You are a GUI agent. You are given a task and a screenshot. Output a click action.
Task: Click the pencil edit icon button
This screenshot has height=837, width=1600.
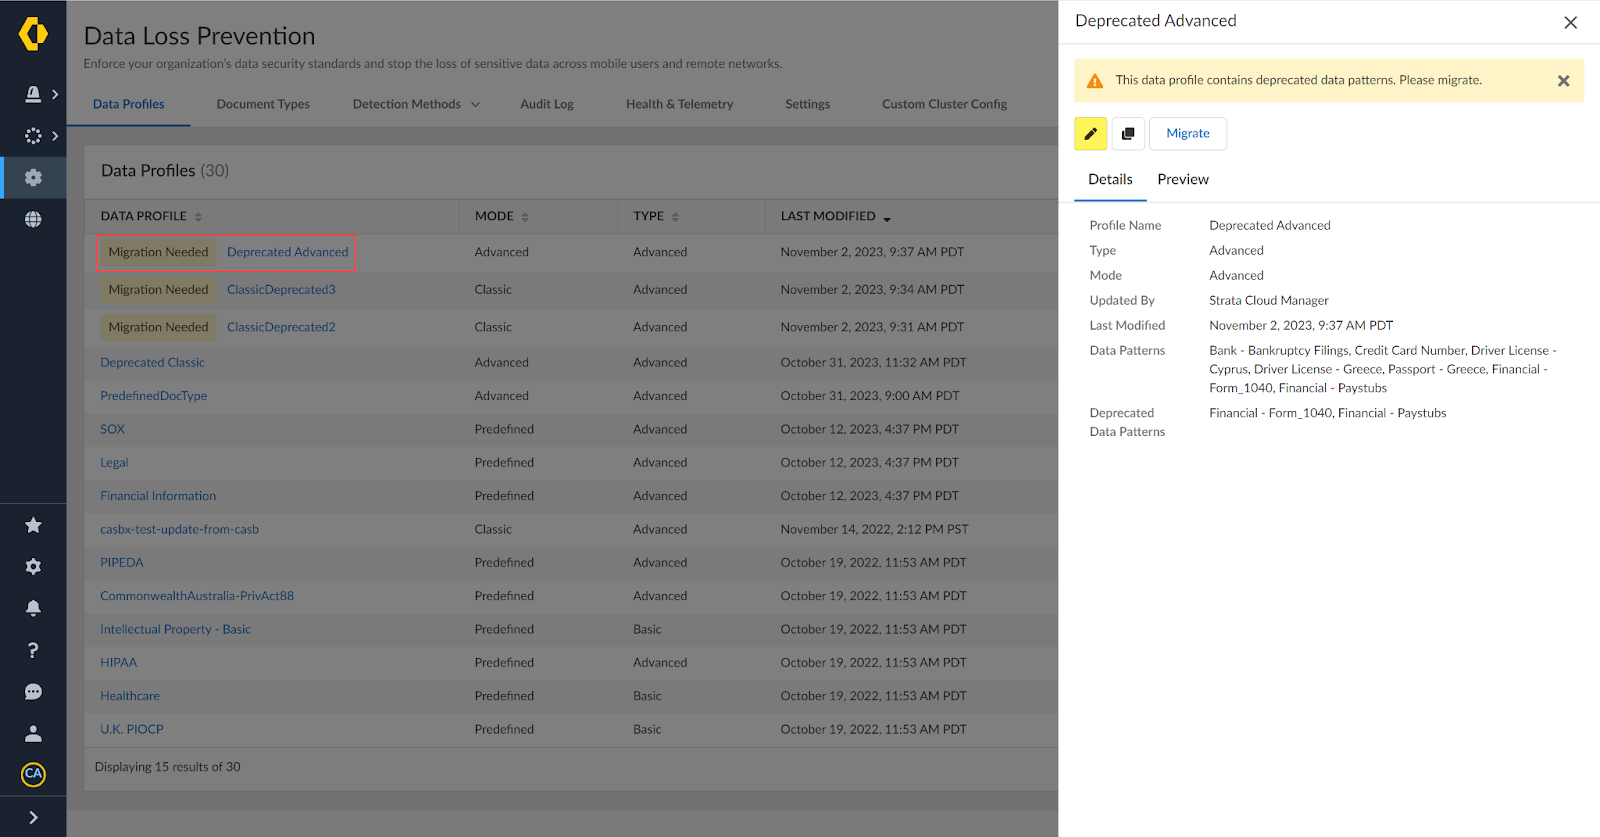(1090, 134)
